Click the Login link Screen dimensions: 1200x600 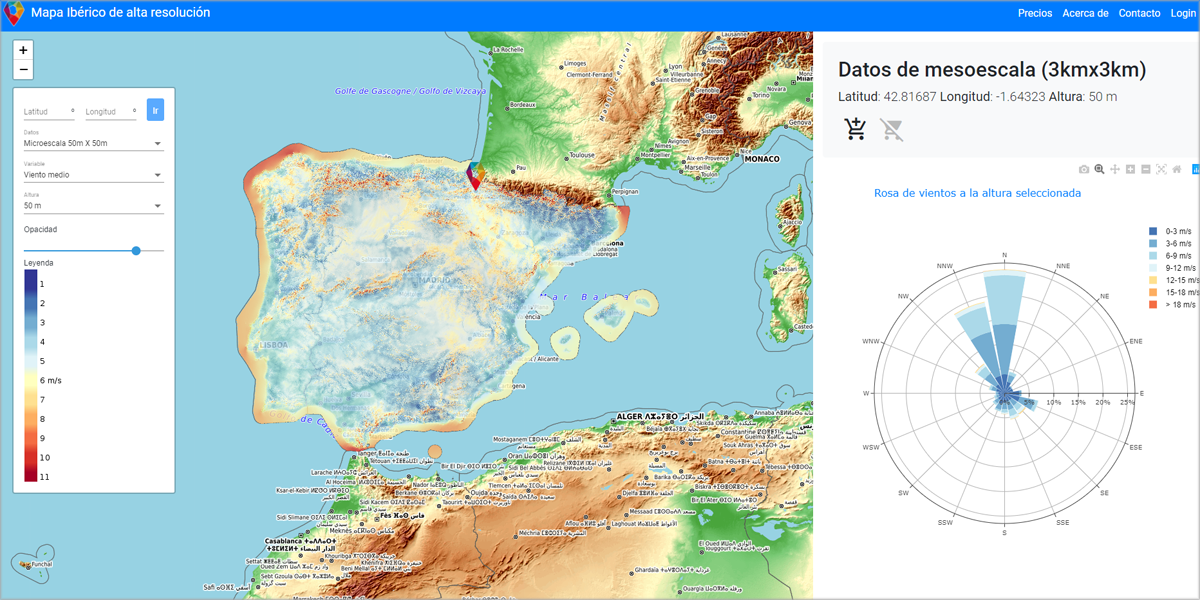1183,13
